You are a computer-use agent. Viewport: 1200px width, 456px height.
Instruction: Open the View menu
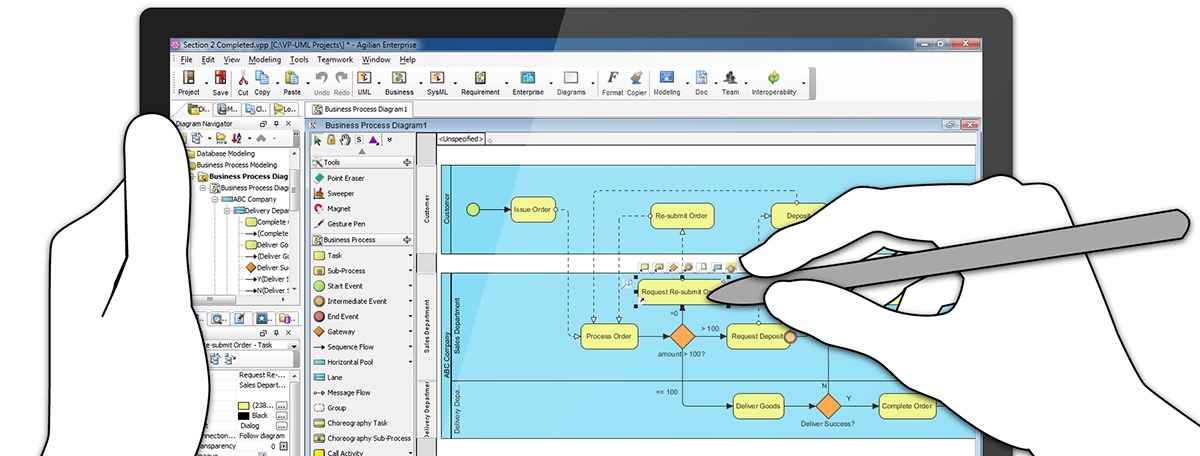click(x=232, y=60)
